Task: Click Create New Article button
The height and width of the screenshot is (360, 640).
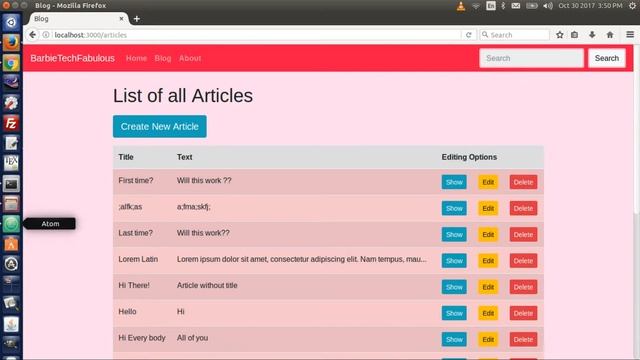Action: [x=160, y=127]
